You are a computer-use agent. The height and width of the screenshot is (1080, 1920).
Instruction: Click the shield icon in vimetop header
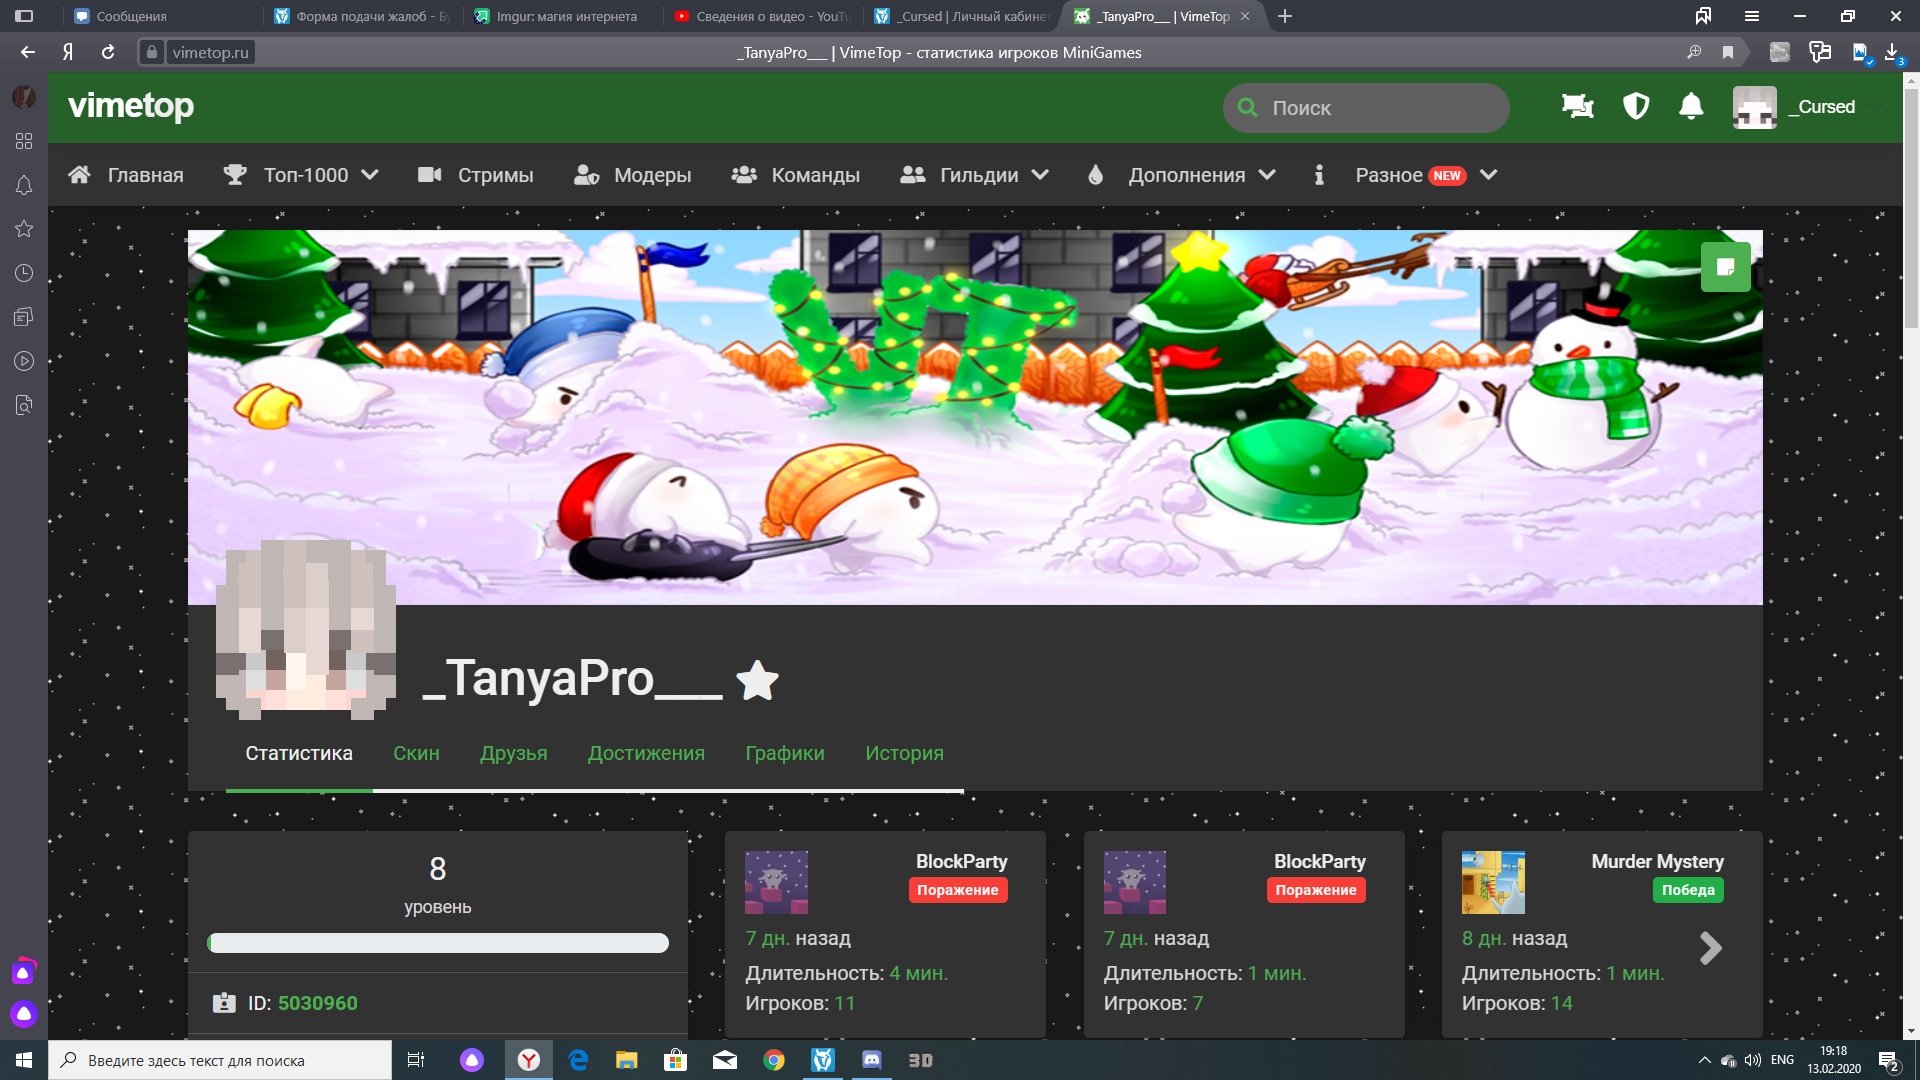click(x=1636, y=106)
